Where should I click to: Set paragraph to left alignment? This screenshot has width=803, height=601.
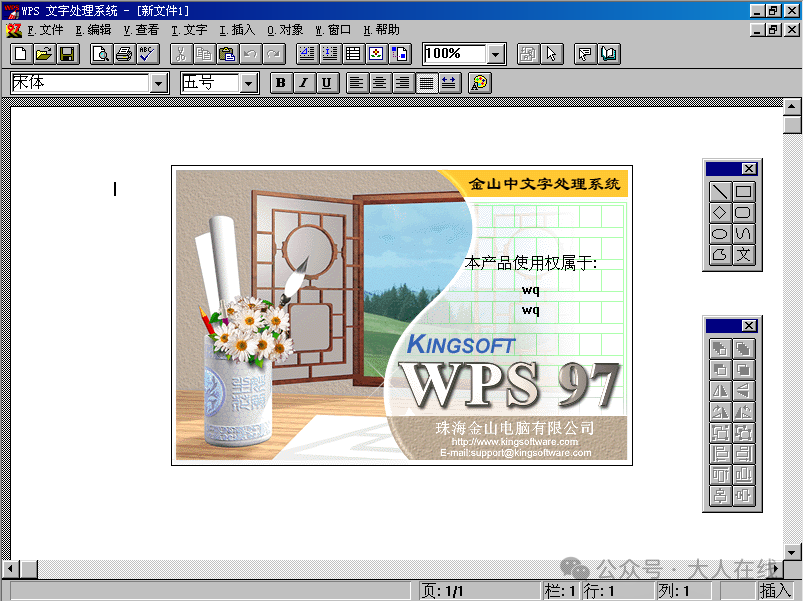357,83
